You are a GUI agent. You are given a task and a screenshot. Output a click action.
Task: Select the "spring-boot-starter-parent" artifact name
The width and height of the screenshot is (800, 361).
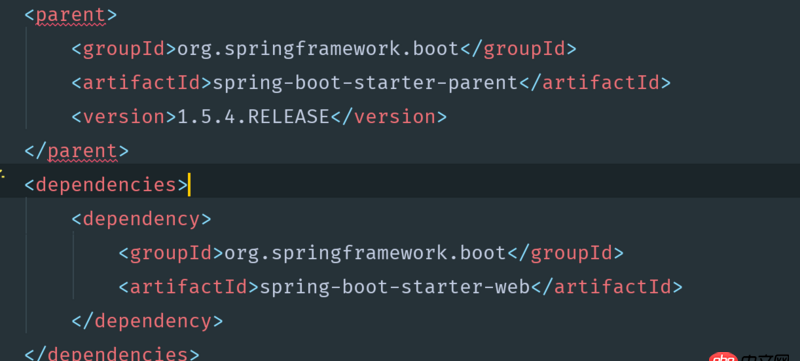pyautogui.click(x=365, y=83)
